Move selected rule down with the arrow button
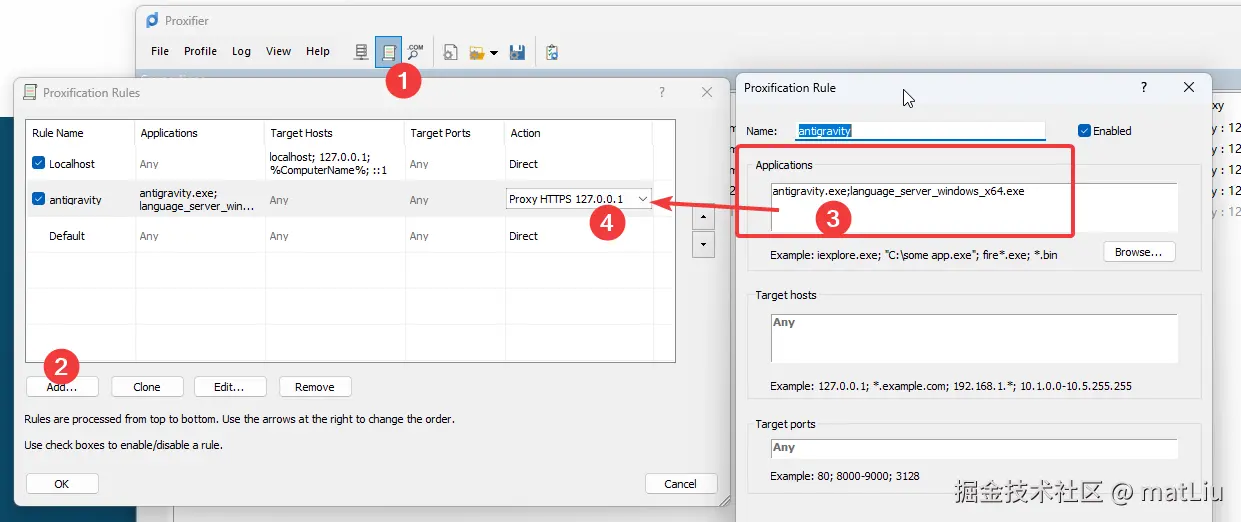The height and width of the screenshot is (522, 1241). [703, 244]
